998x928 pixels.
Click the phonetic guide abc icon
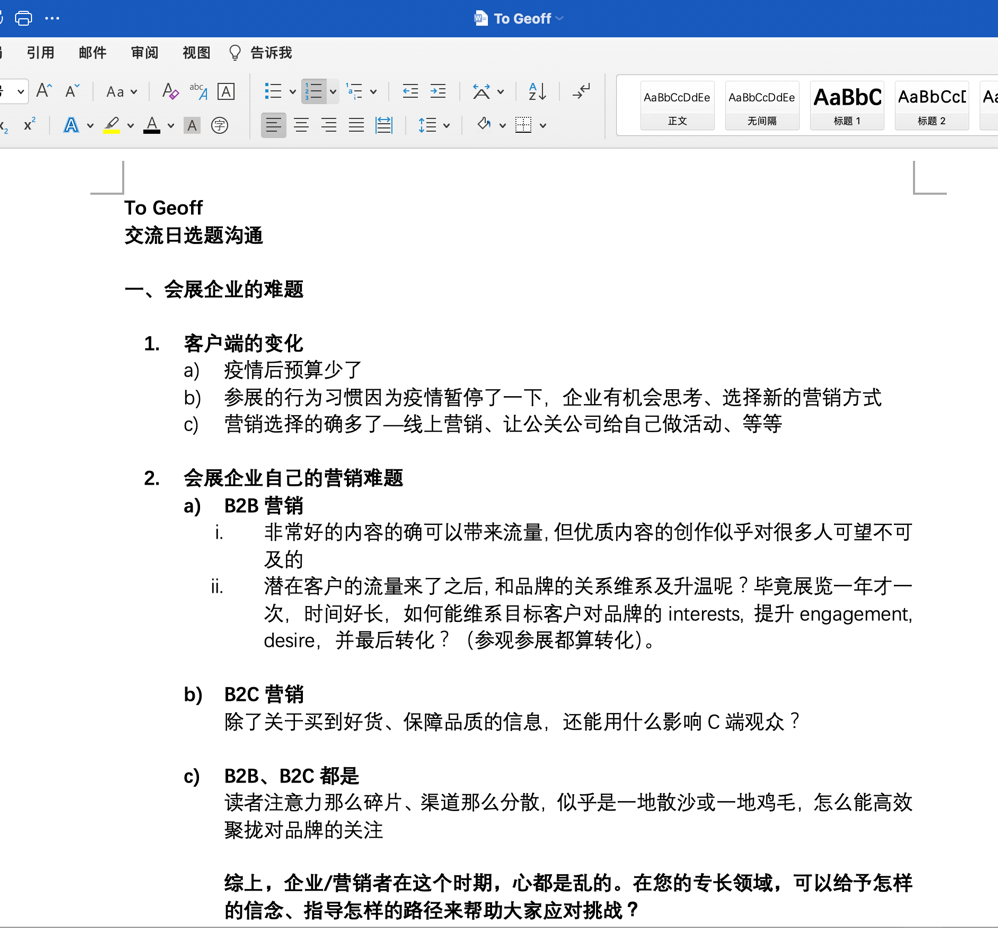(198, 91)
